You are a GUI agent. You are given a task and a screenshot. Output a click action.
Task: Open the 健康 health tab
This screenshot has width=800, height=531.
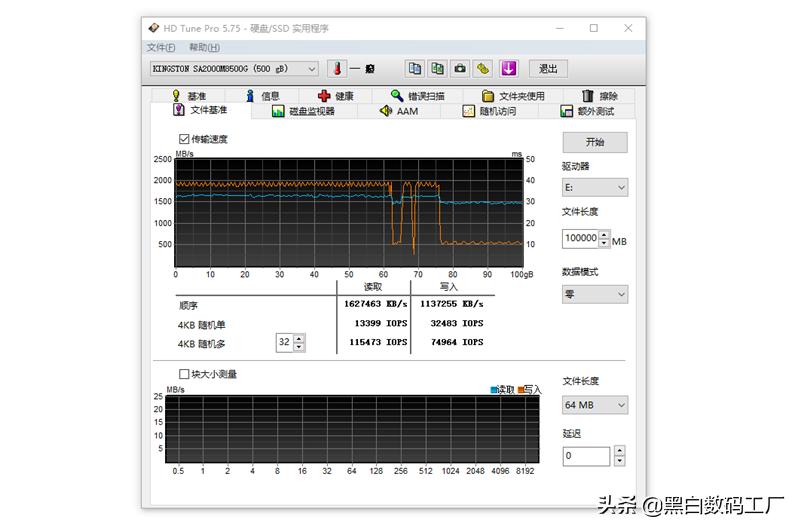[x=336, y=96]
